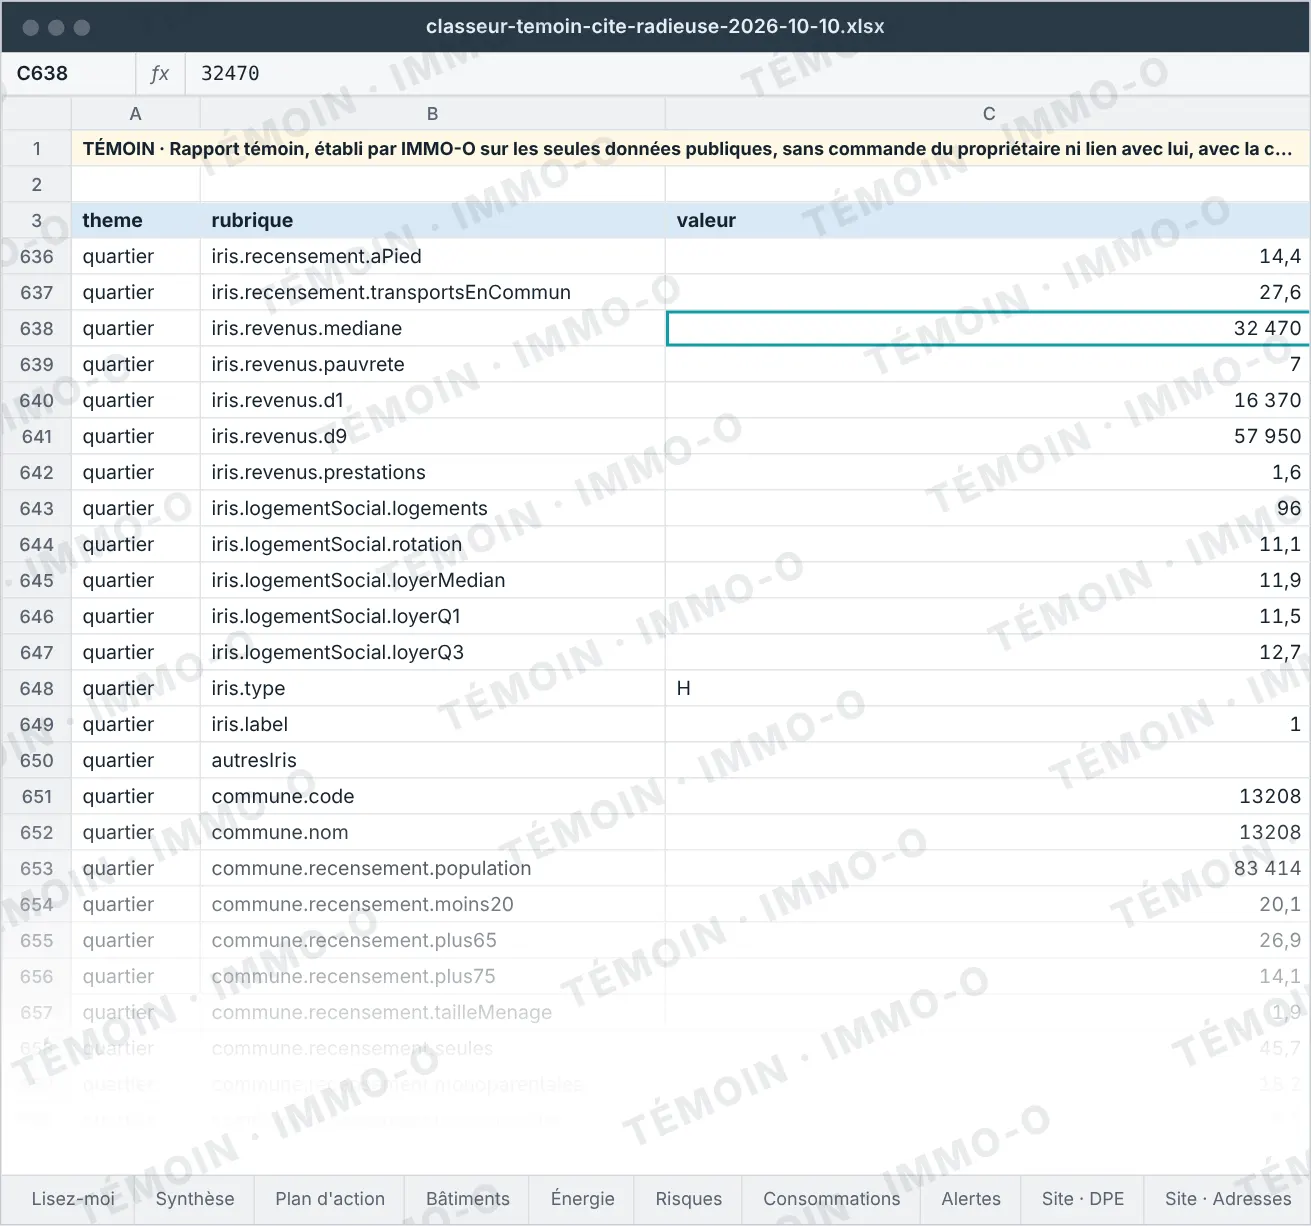Select the iris.revenus.prestations cell
This screenshot has height=1226, width=1311.
pyautogui.click(x=433, y=472)
